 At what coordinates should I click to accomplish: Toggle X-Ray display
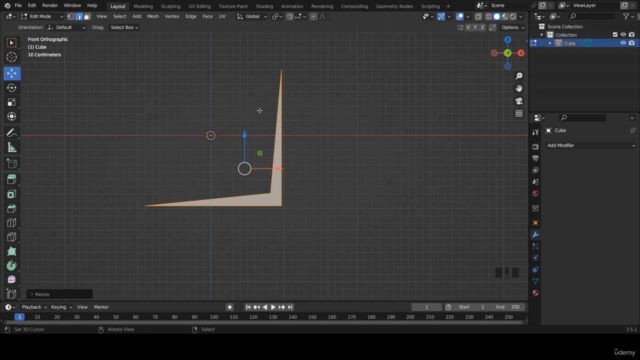[x=478, y=17]
